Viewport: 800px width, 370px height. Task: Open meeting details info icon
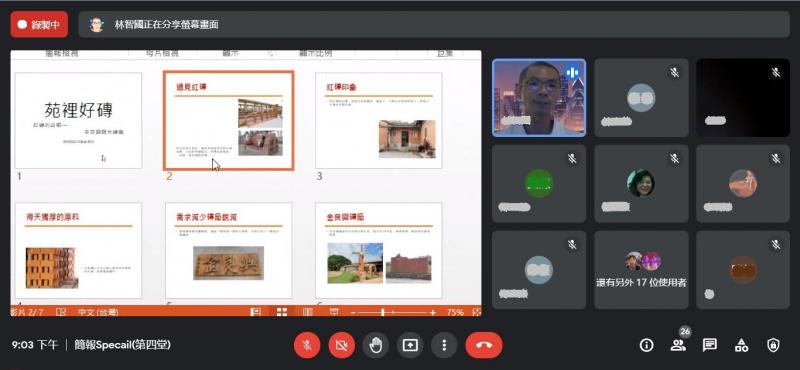646,346
